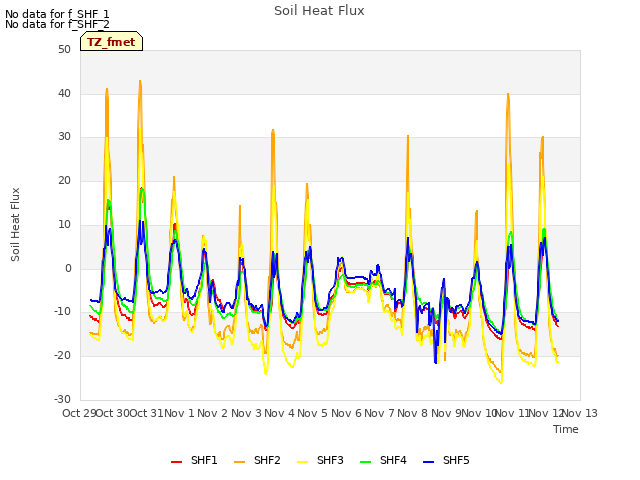Click the yellow SHF3 legend color marker

click(x=302, y=462)
